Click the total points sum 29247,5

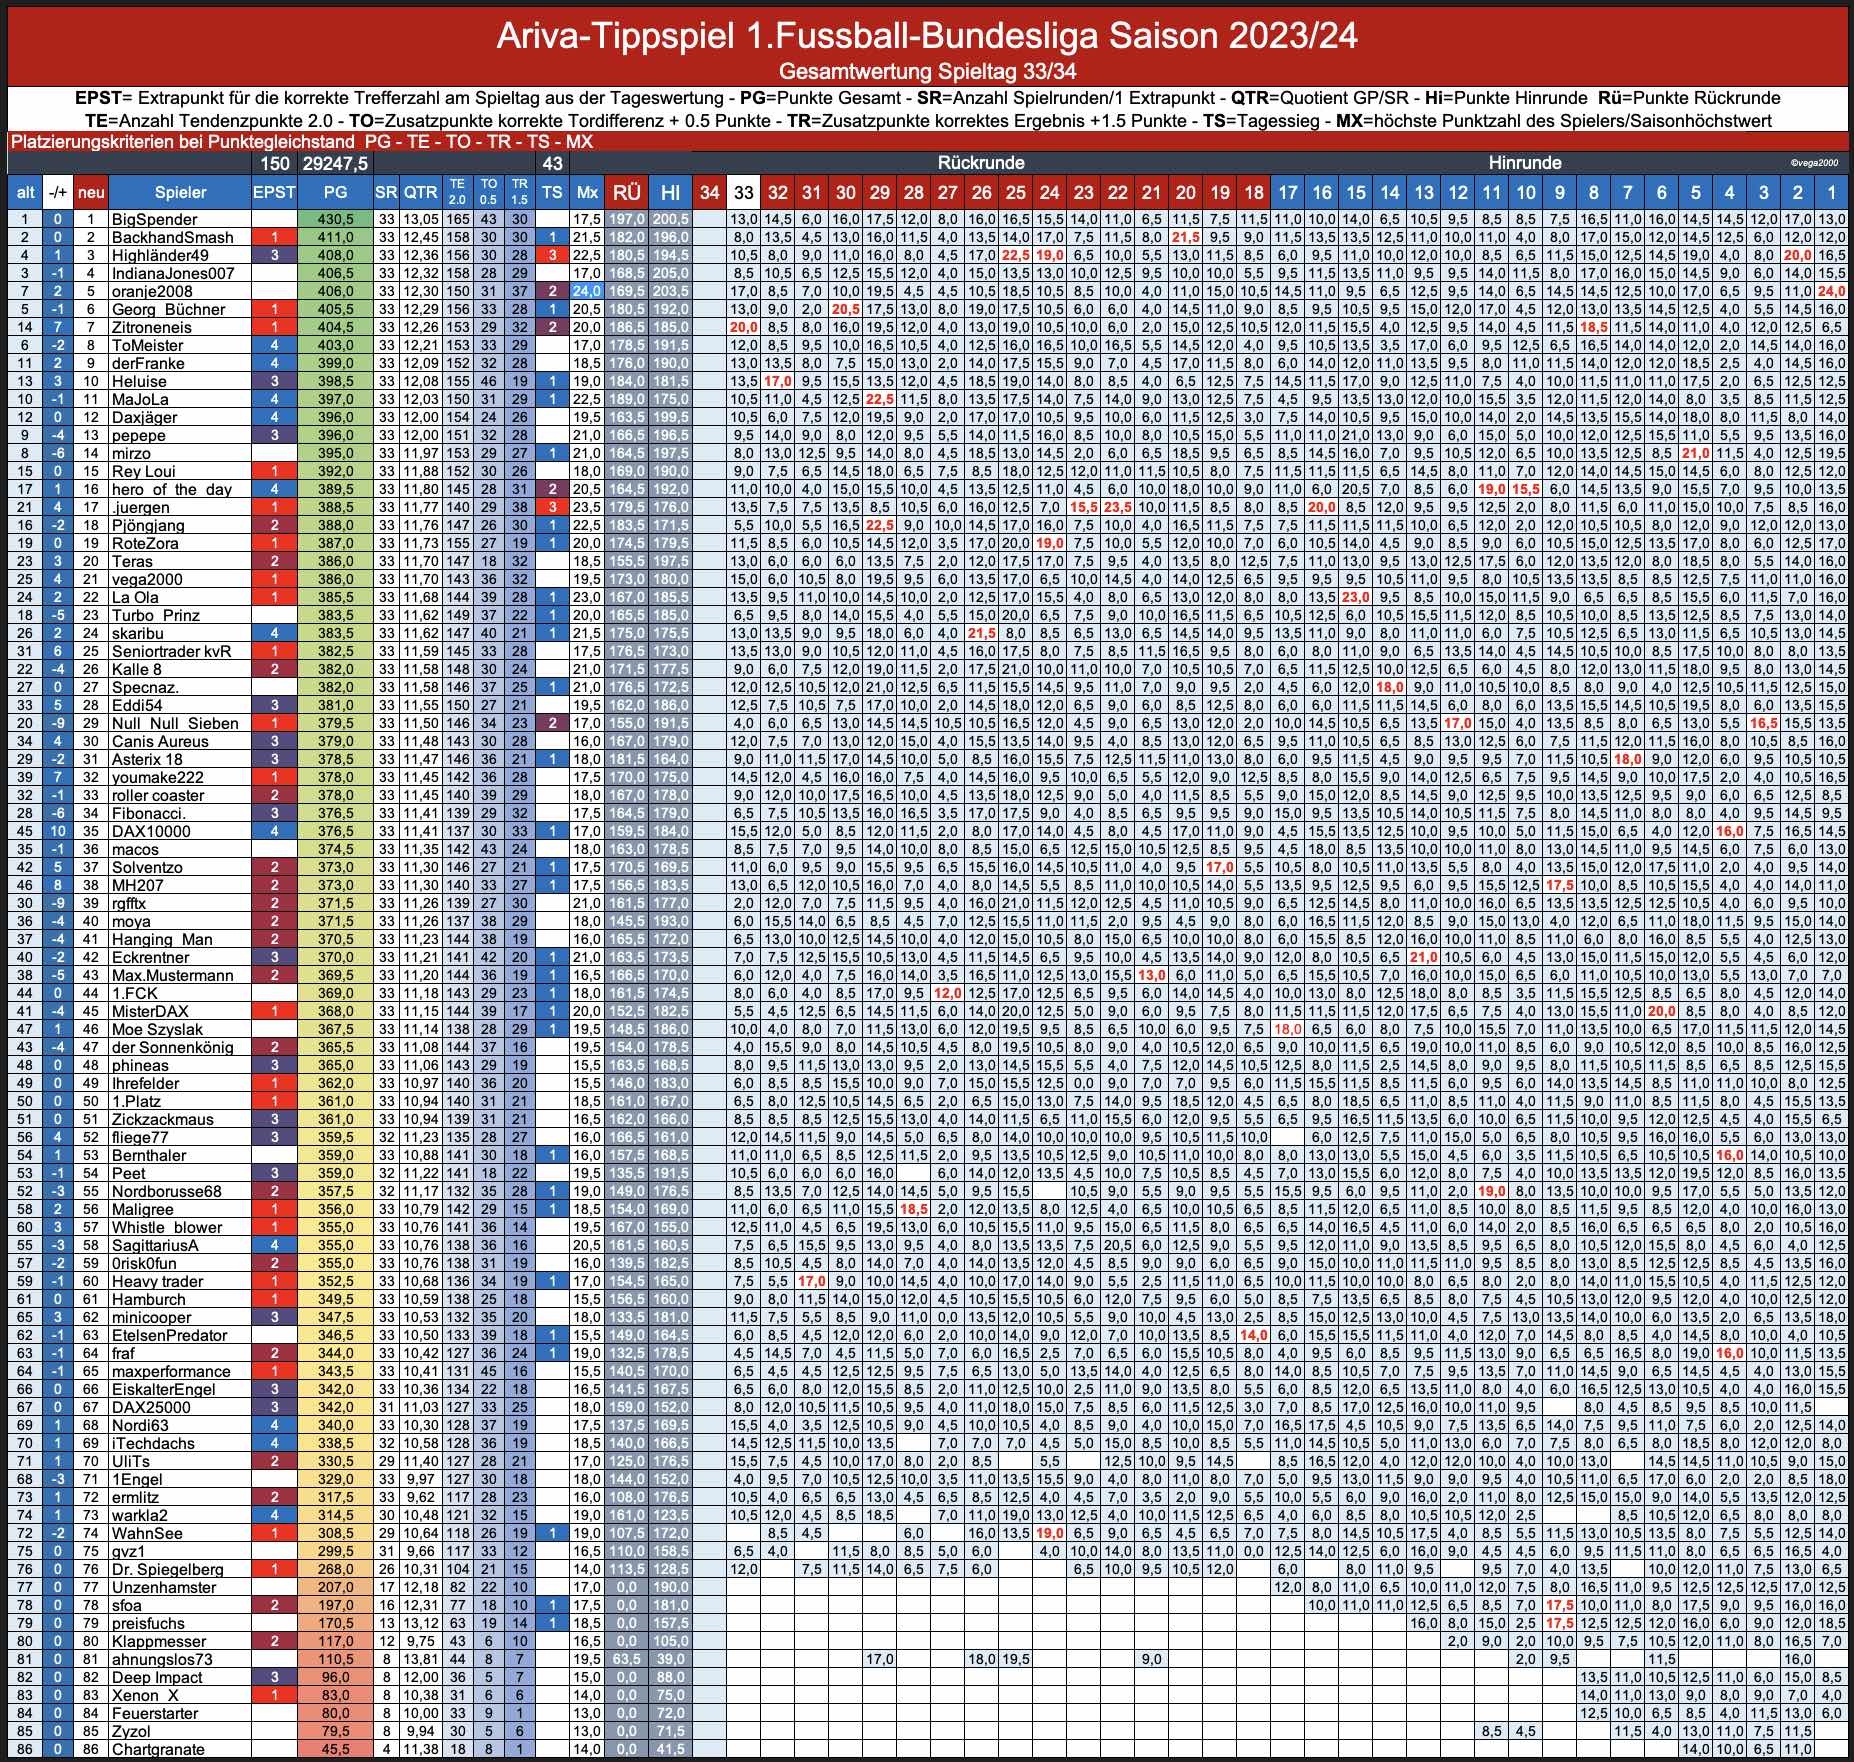click(x=336, y=163)
